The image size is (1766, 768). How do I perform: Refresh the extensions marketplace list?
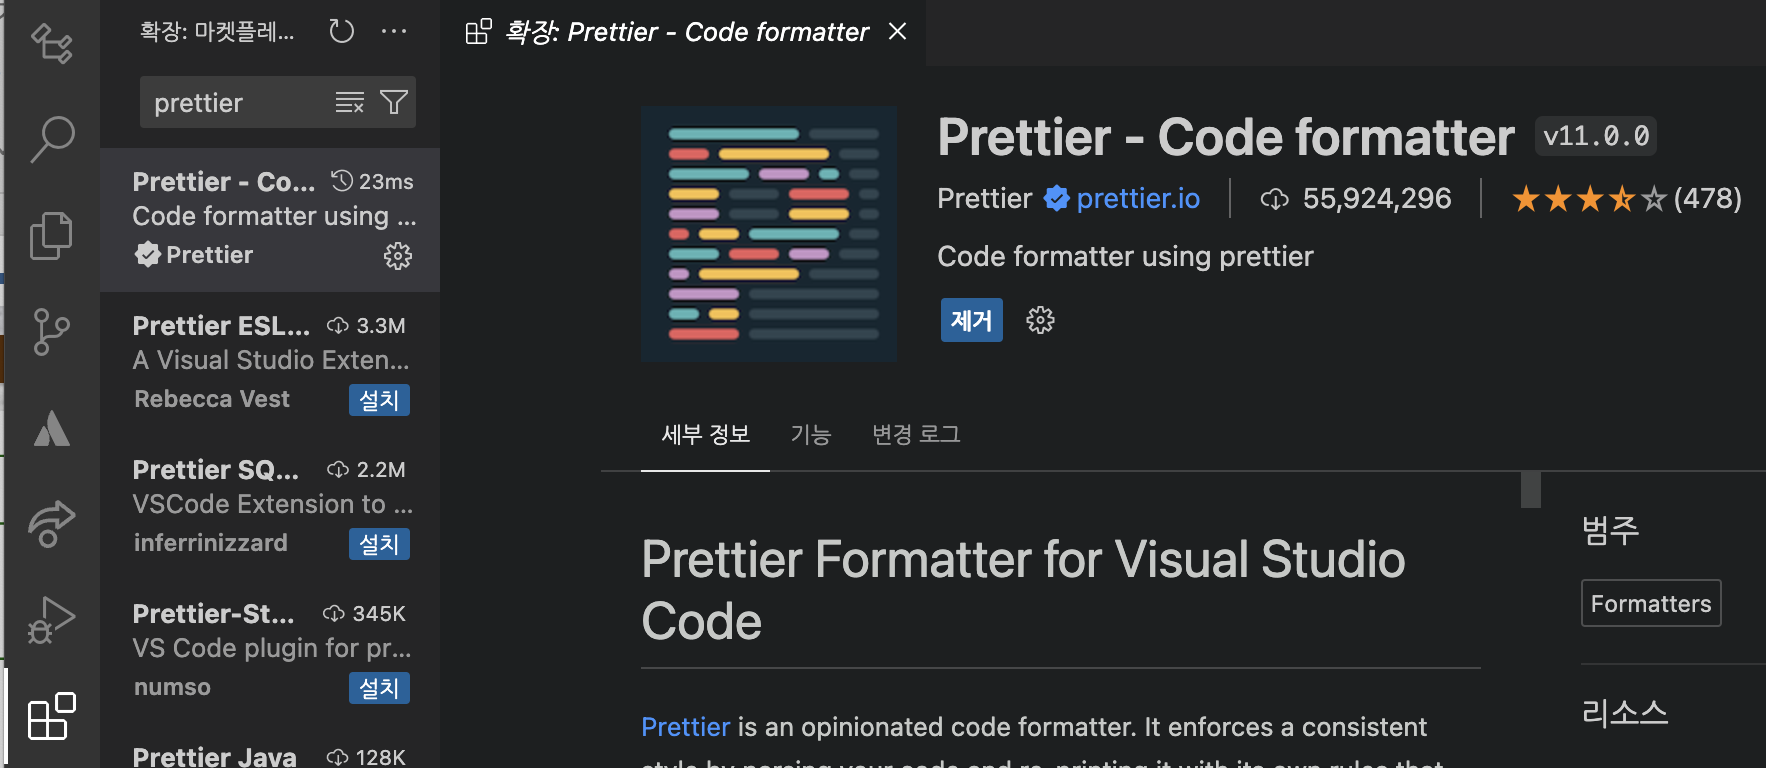342,31
